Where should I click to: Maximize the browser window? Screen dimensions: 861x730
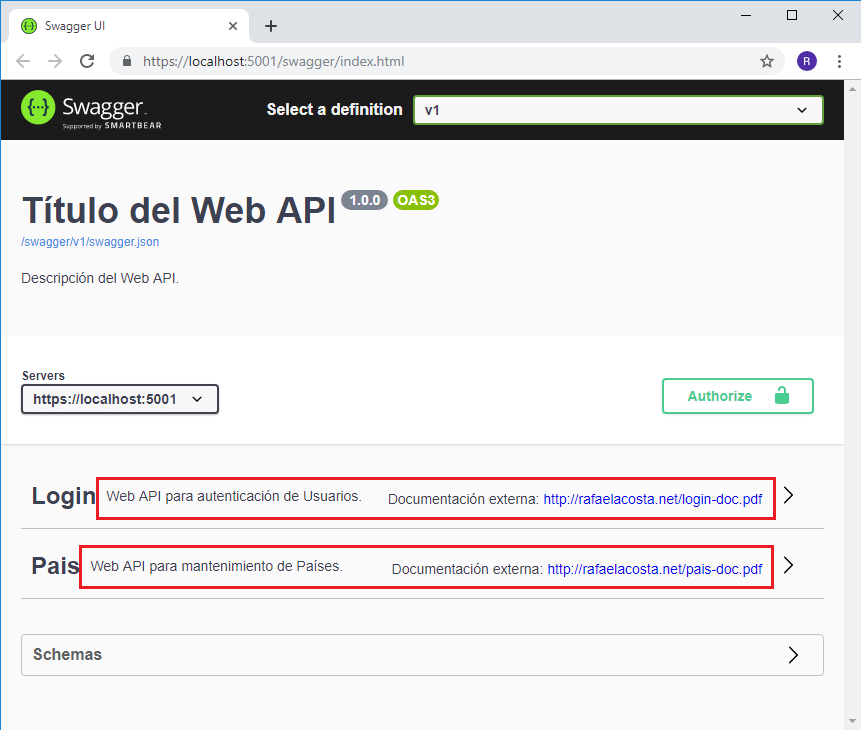coord(792,15)
